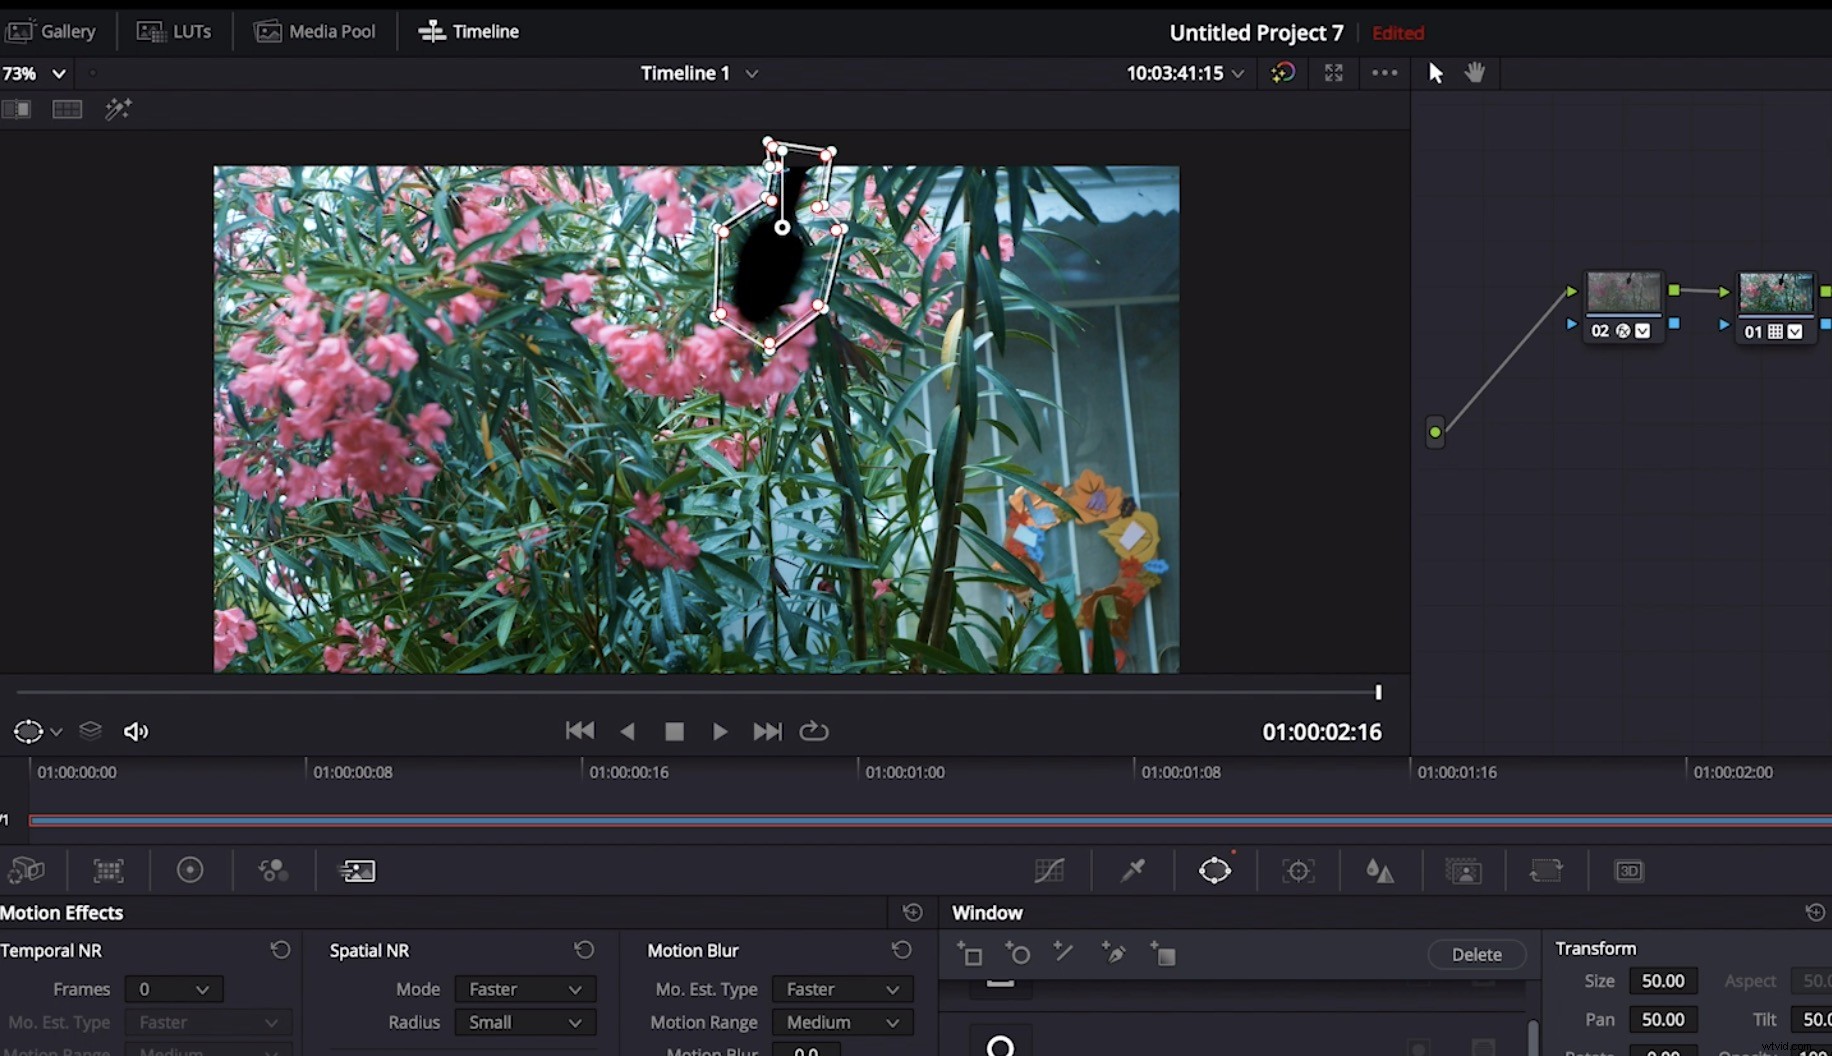The width and height of the screenshot is (1832, 1056).
Task: Open the viewer zoom 73% dropdown
Action: tap(57, 72)
